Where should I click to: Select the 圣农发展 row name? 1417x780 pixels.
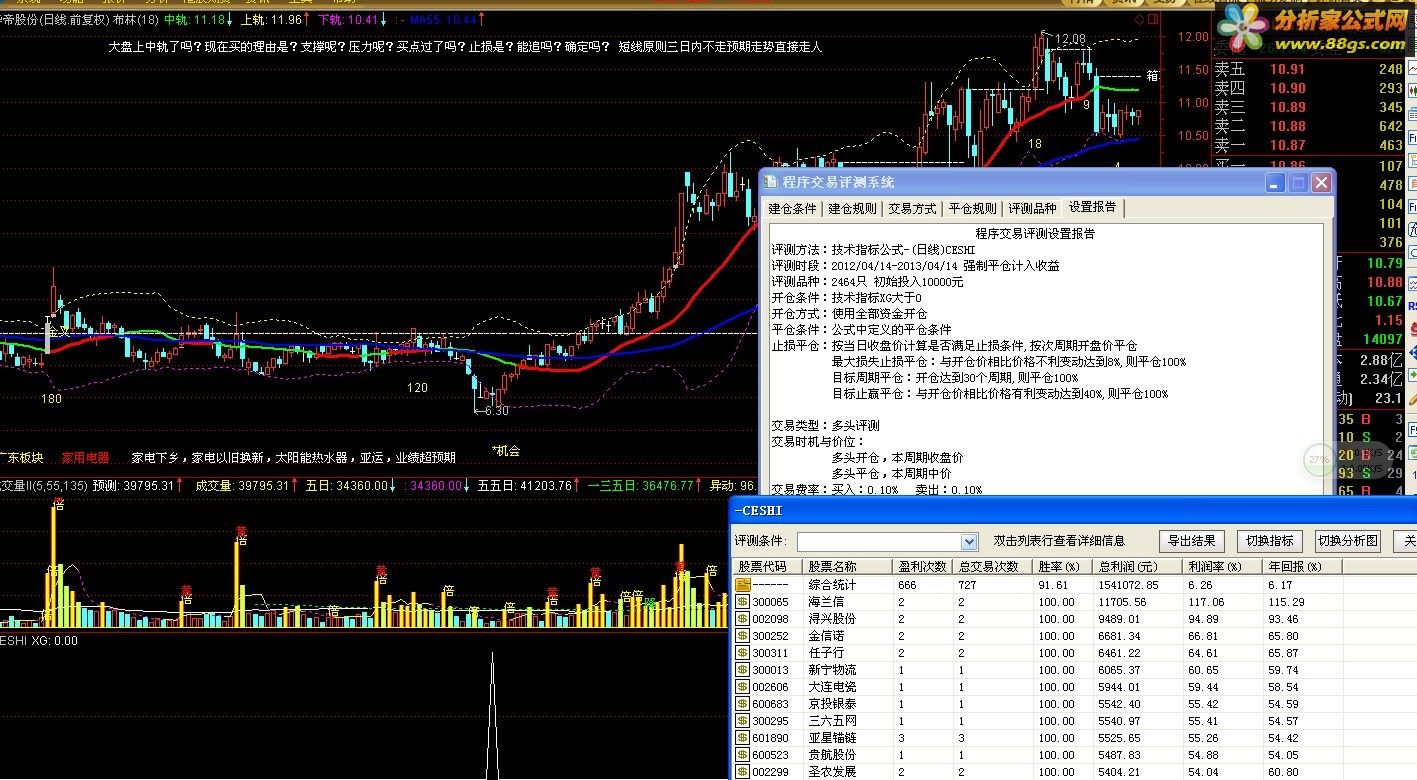[x=832, y=772]
